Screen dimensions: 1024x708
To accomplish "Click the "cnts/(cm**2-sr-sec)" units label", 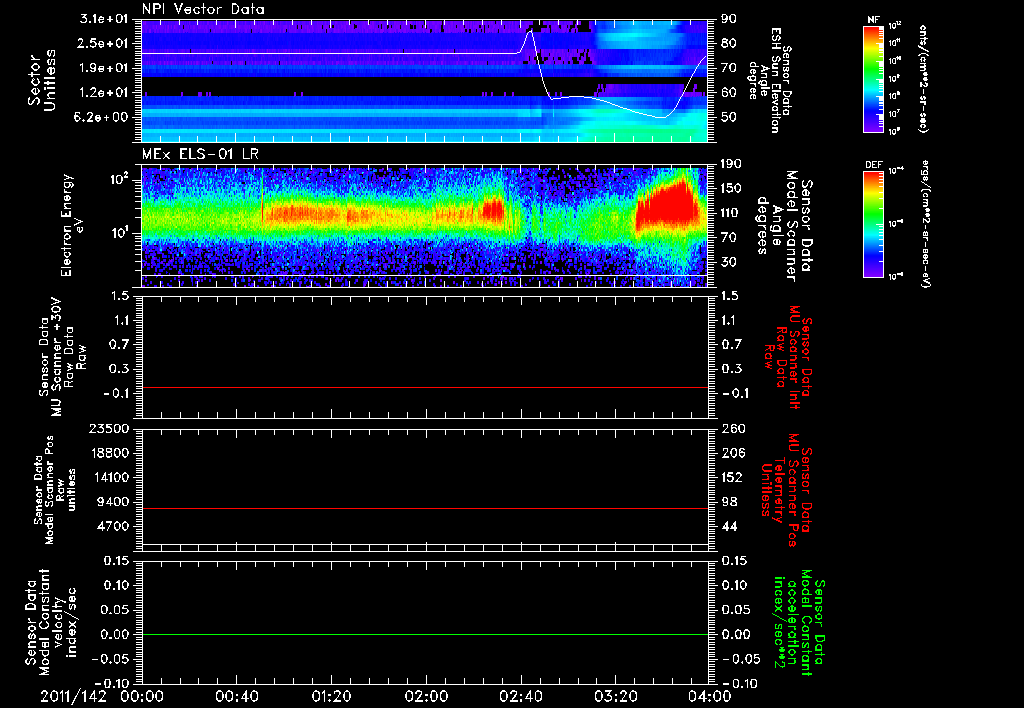I will 923,79.
